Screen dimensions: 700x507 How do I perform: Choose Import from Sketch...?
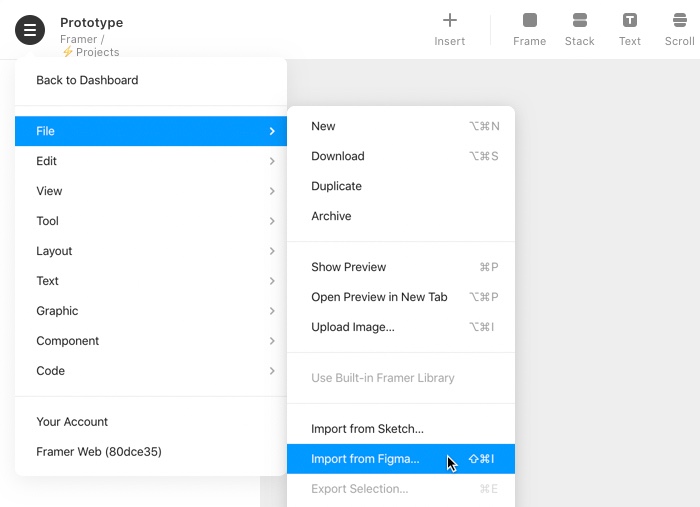[x=401, y=429]
